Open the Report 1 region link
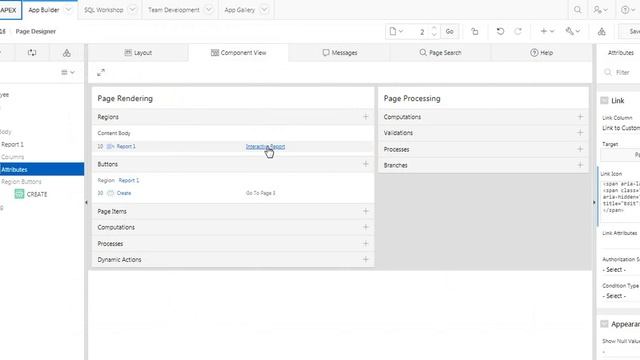This screenshot has width=640, height=360. (x=126, y=146)
